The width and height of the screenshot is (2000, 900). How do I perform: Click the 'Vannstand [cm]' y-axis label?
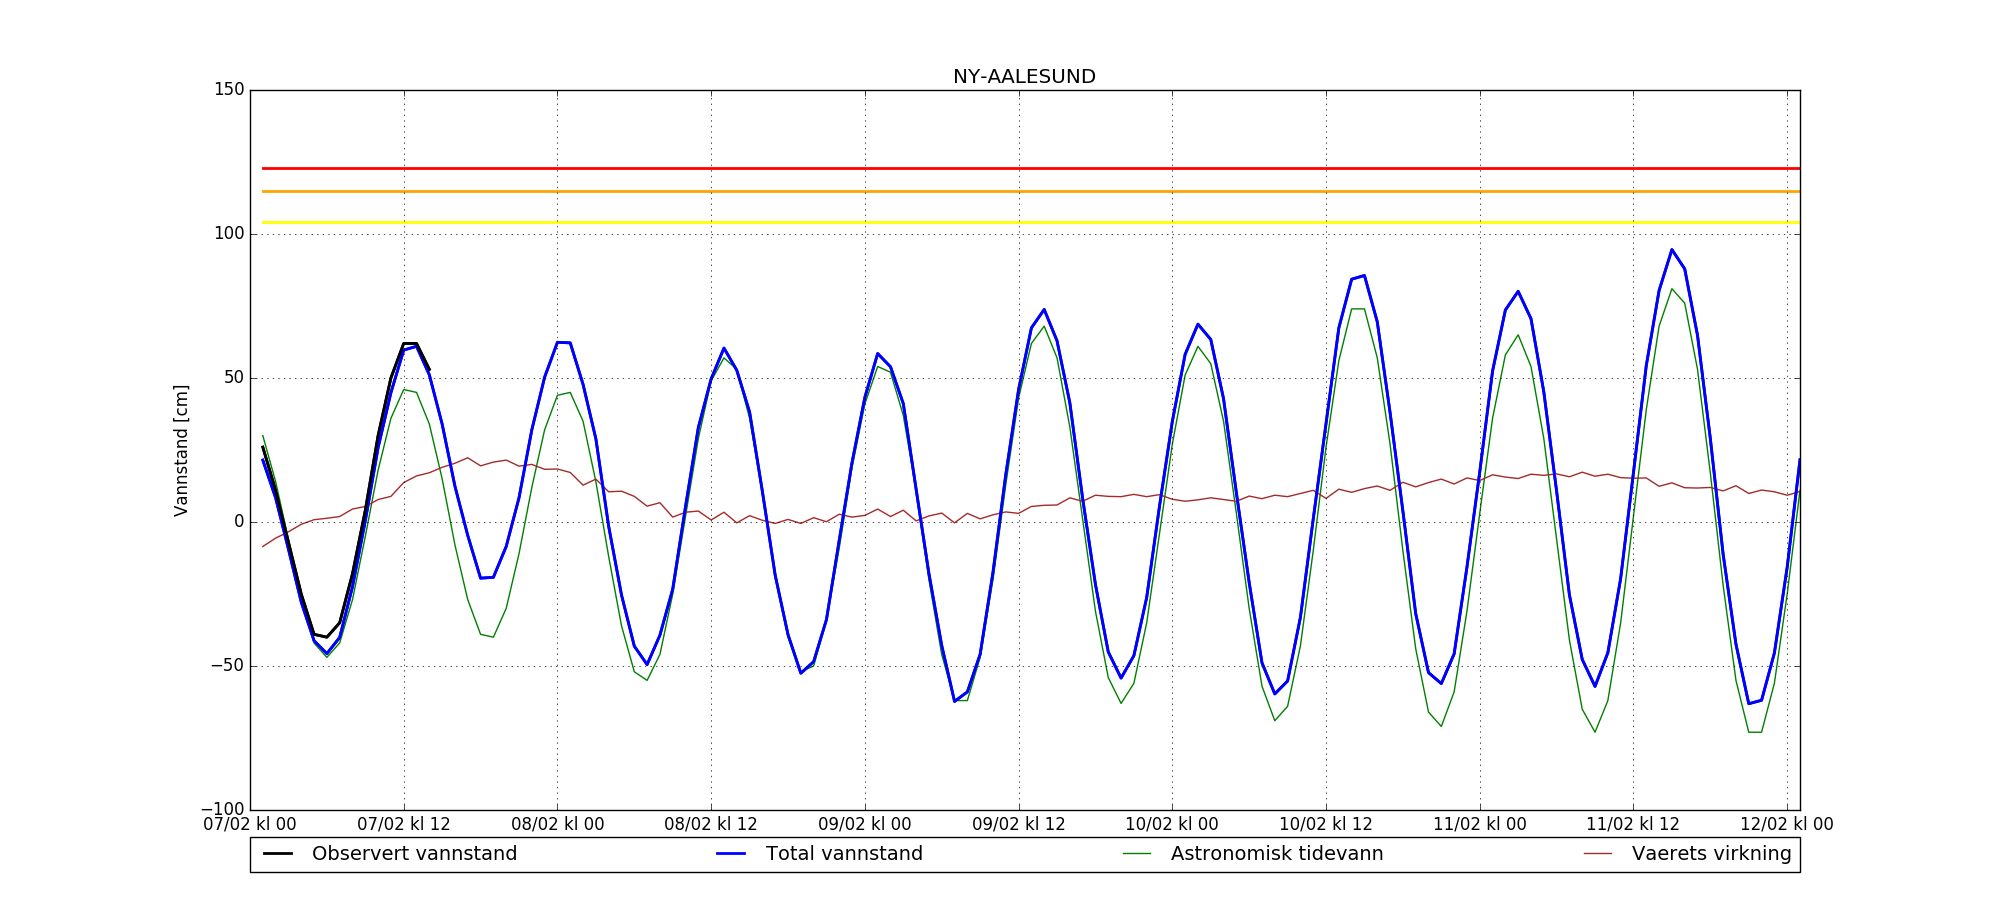[x=181, y=450]
